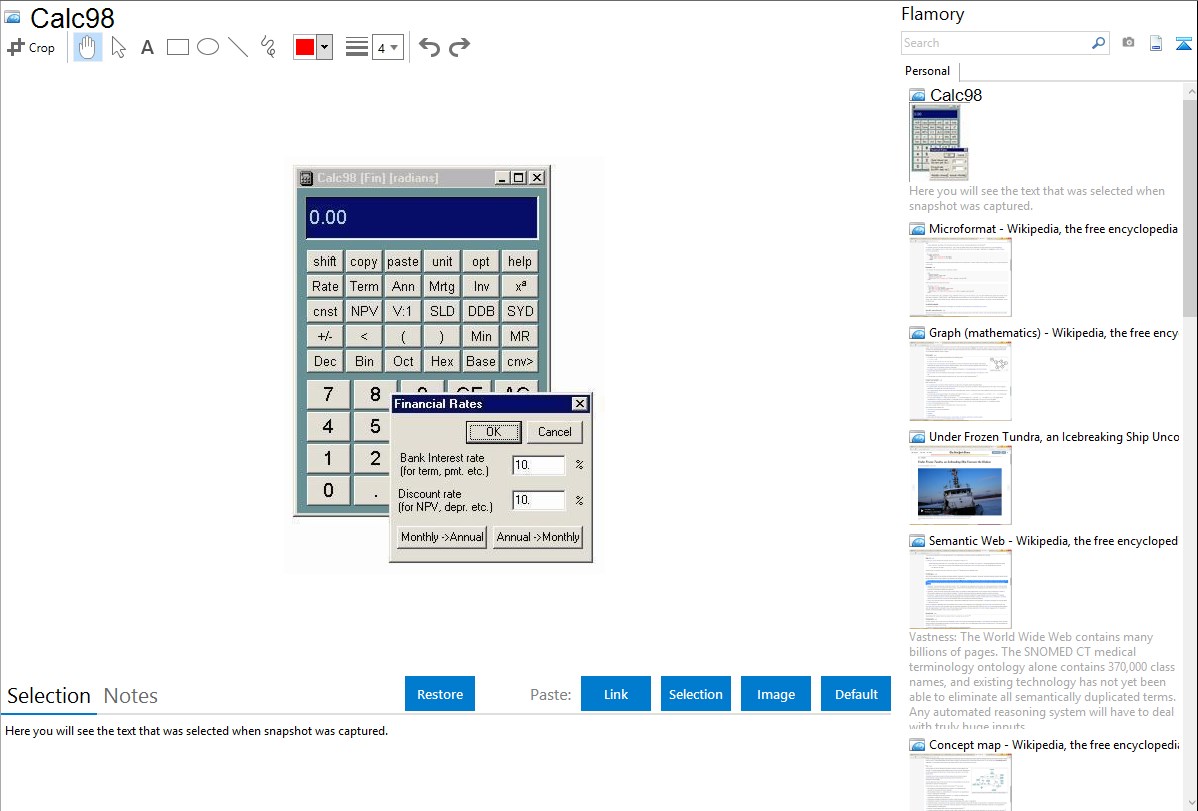Pick the ellipse shape tool
The height and width of the screenshot is (811, 1198).
point(207,47)
